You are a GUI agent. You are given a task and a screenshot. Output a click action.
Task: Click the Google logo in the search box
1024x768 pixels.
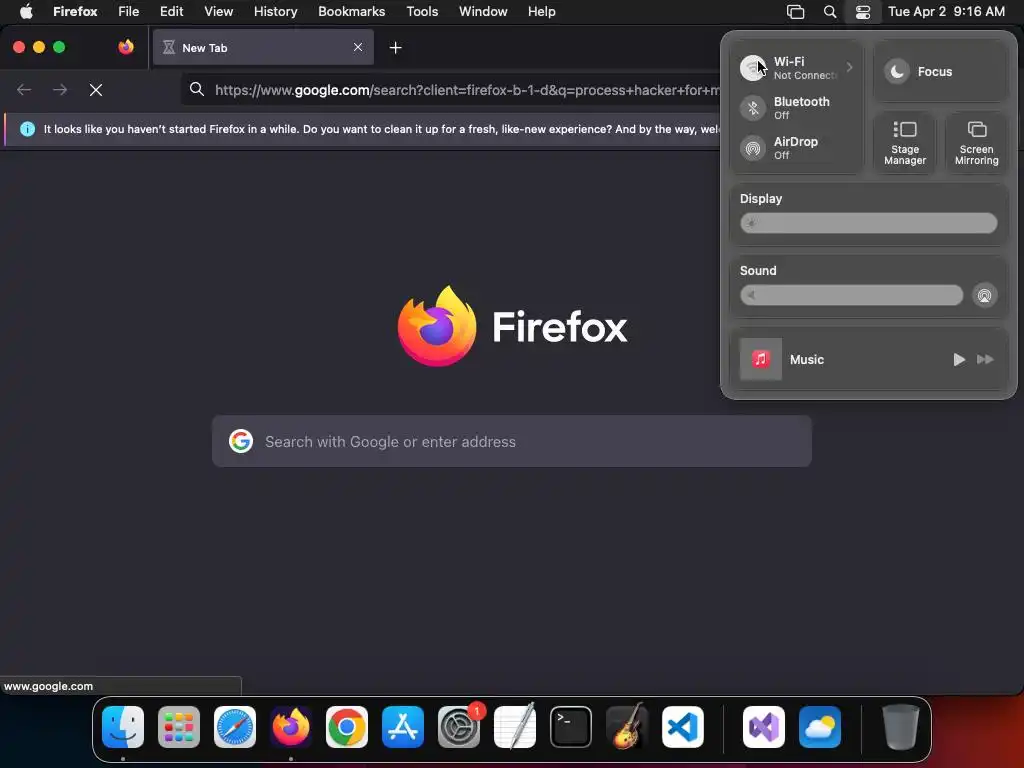241,441
